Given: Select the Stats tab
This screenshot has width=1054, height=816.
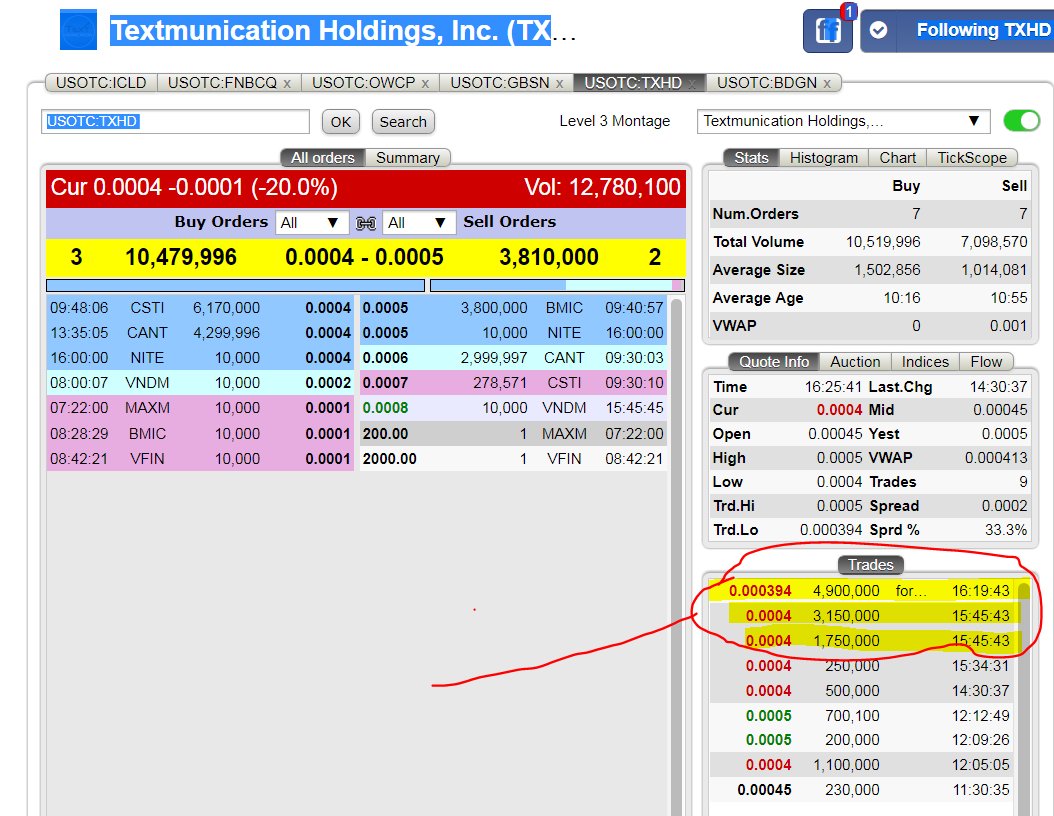Looking at the screenshot, I should click(x=751, y=157).
